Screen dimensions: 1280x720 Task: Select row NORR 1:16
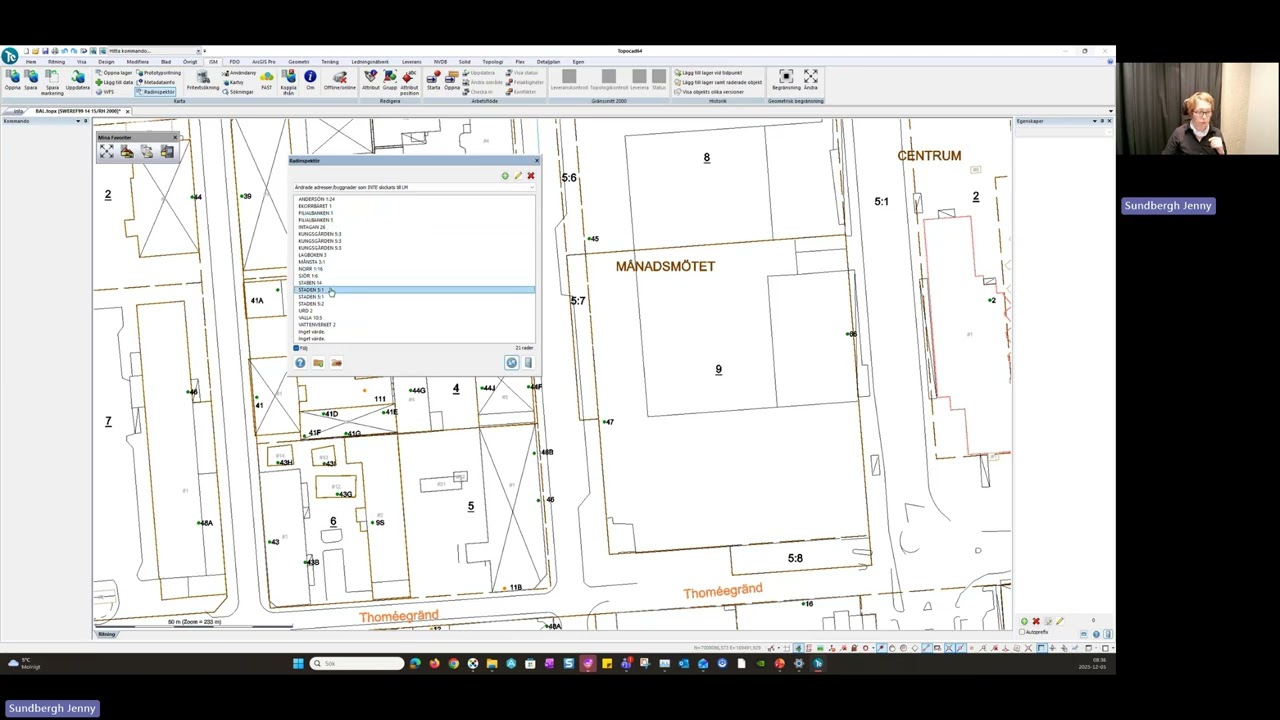[414, 269]
